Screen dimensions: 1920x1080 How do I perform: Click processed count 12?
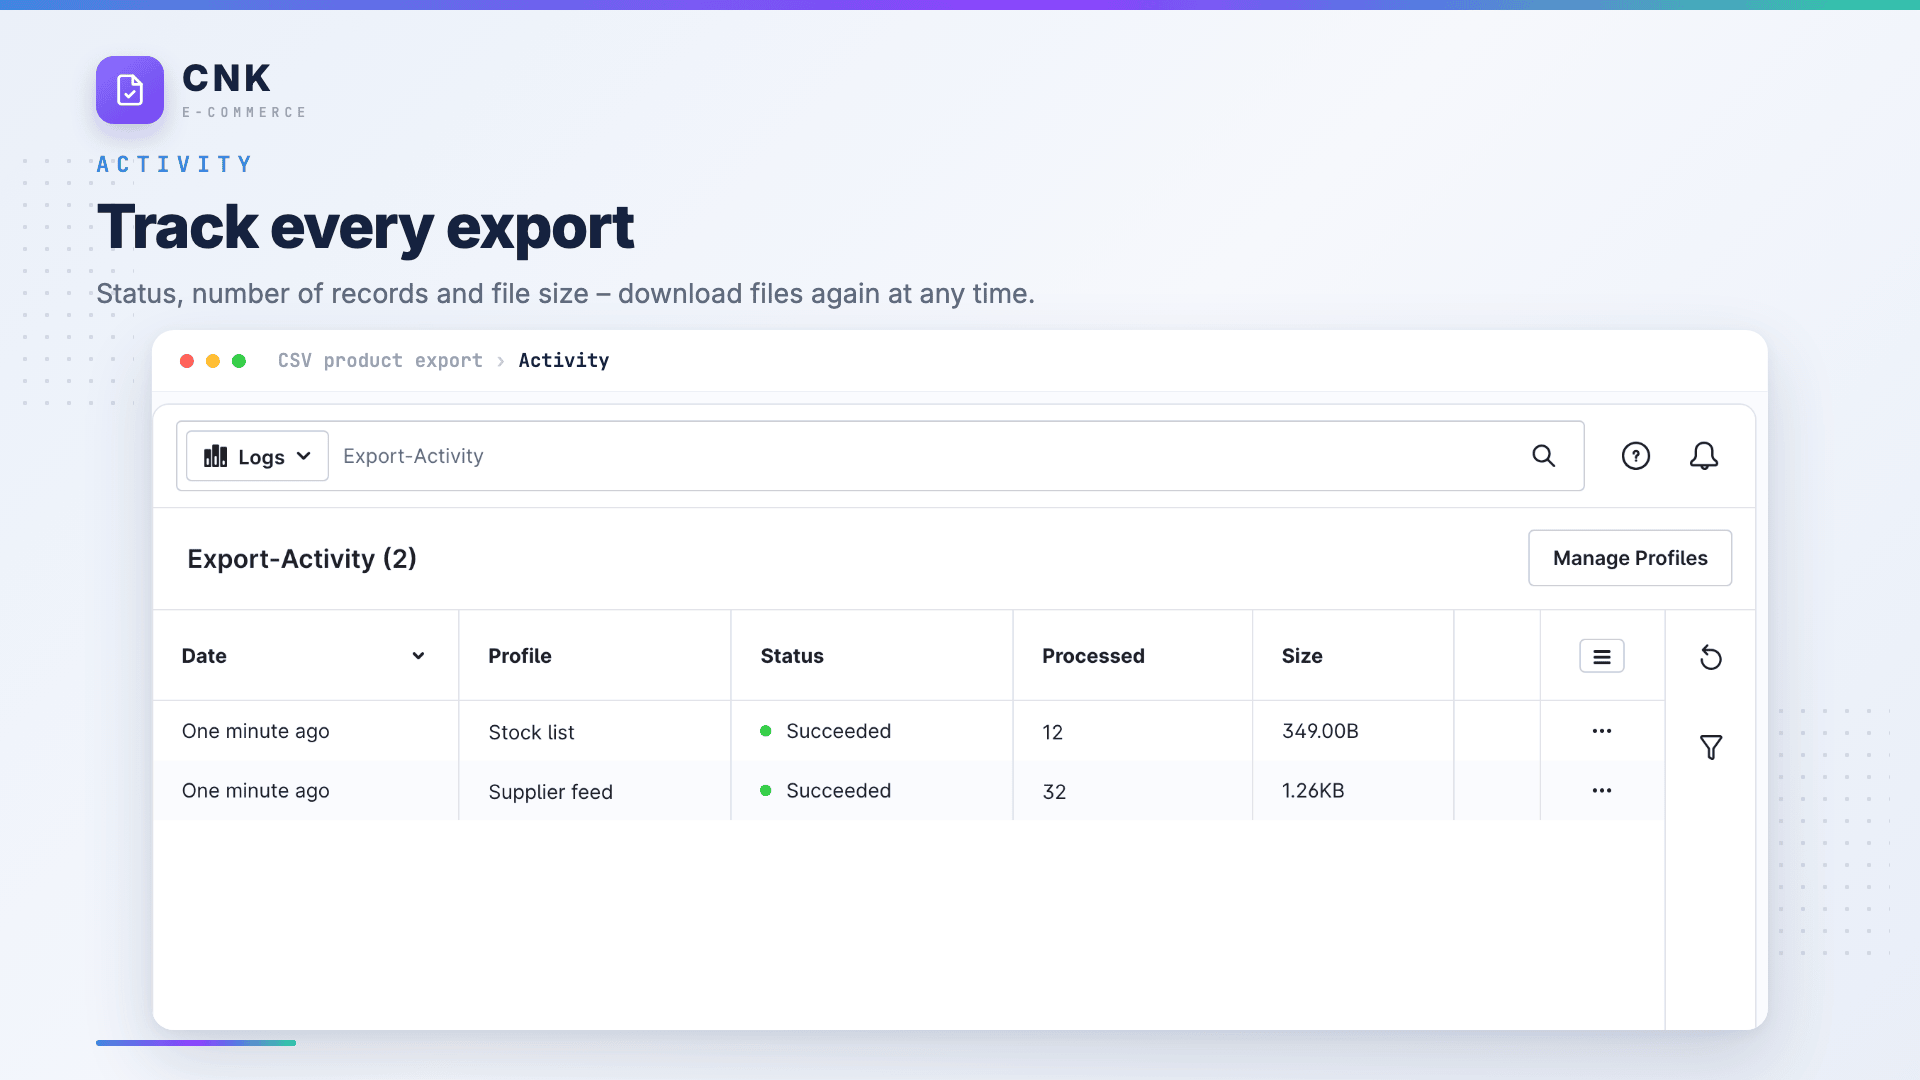click(1052, 732)
